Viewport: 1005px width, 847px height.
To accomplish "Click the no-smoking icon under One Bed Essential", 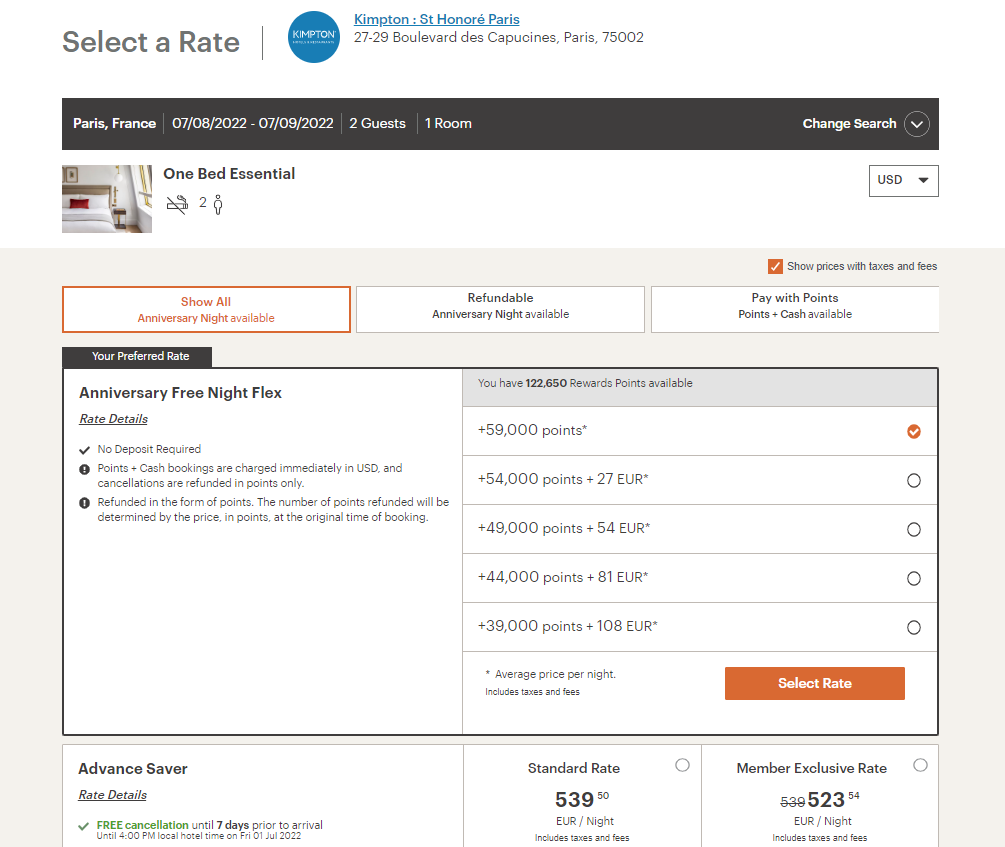I will click(x=178, y=204).
